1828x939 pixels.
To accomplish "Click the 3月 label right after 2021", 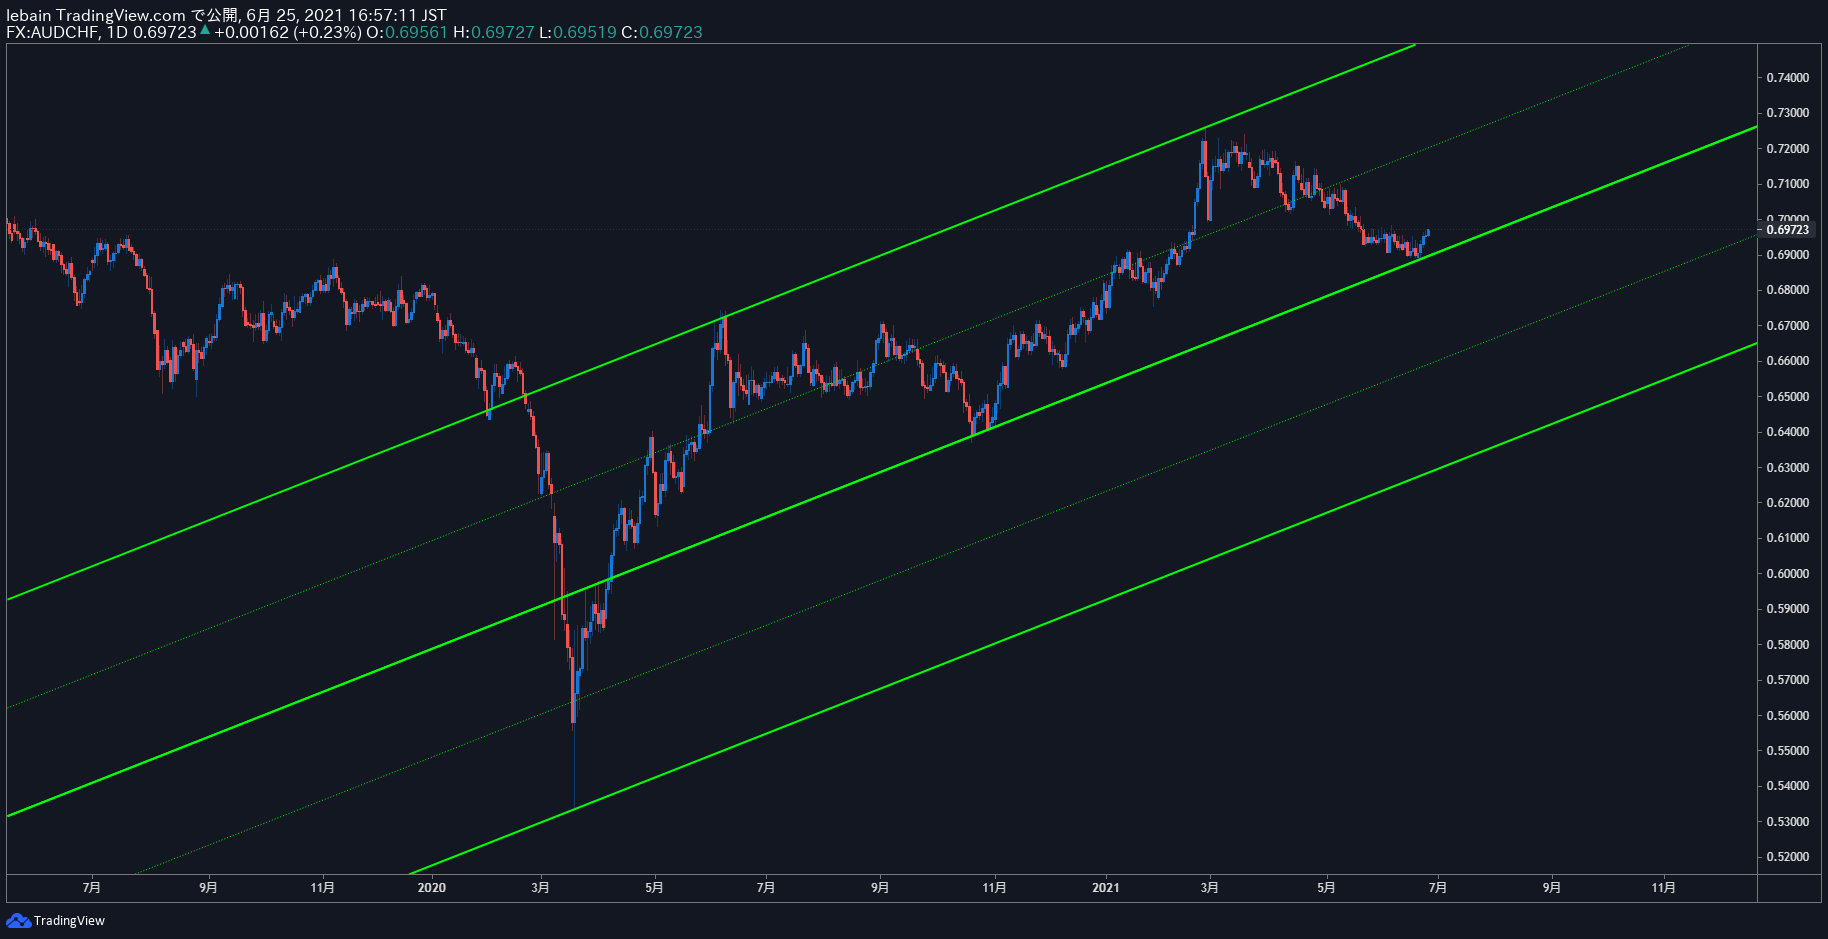I will pos(1210,888).
